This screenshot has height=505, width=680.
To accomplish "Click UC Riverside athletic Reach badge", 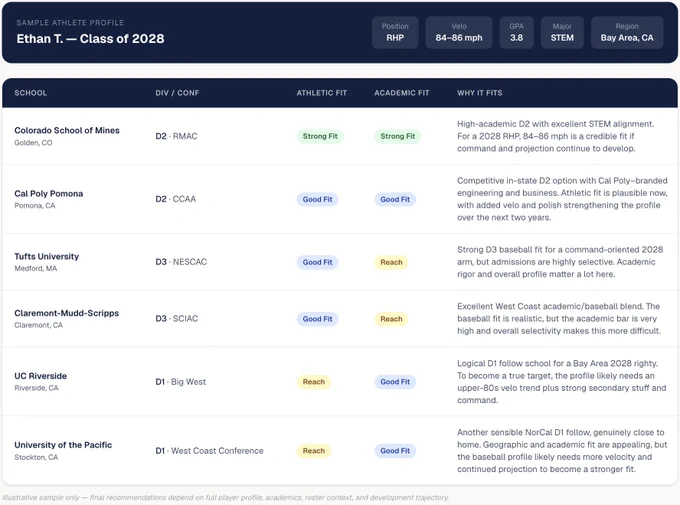I will coord(314,382).
